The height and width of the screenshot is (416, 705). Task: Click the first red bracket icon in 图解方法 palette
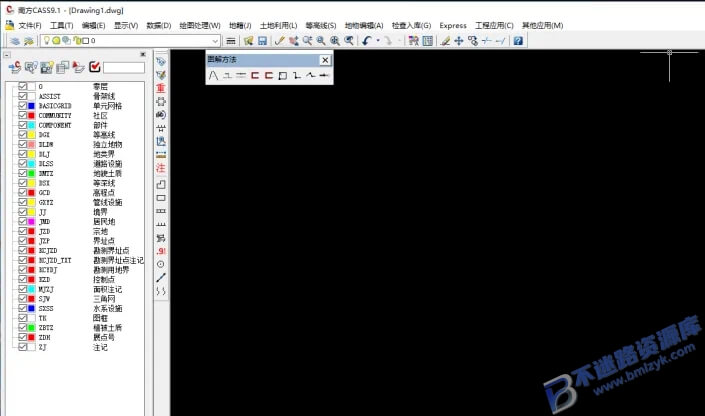point(255,75)
